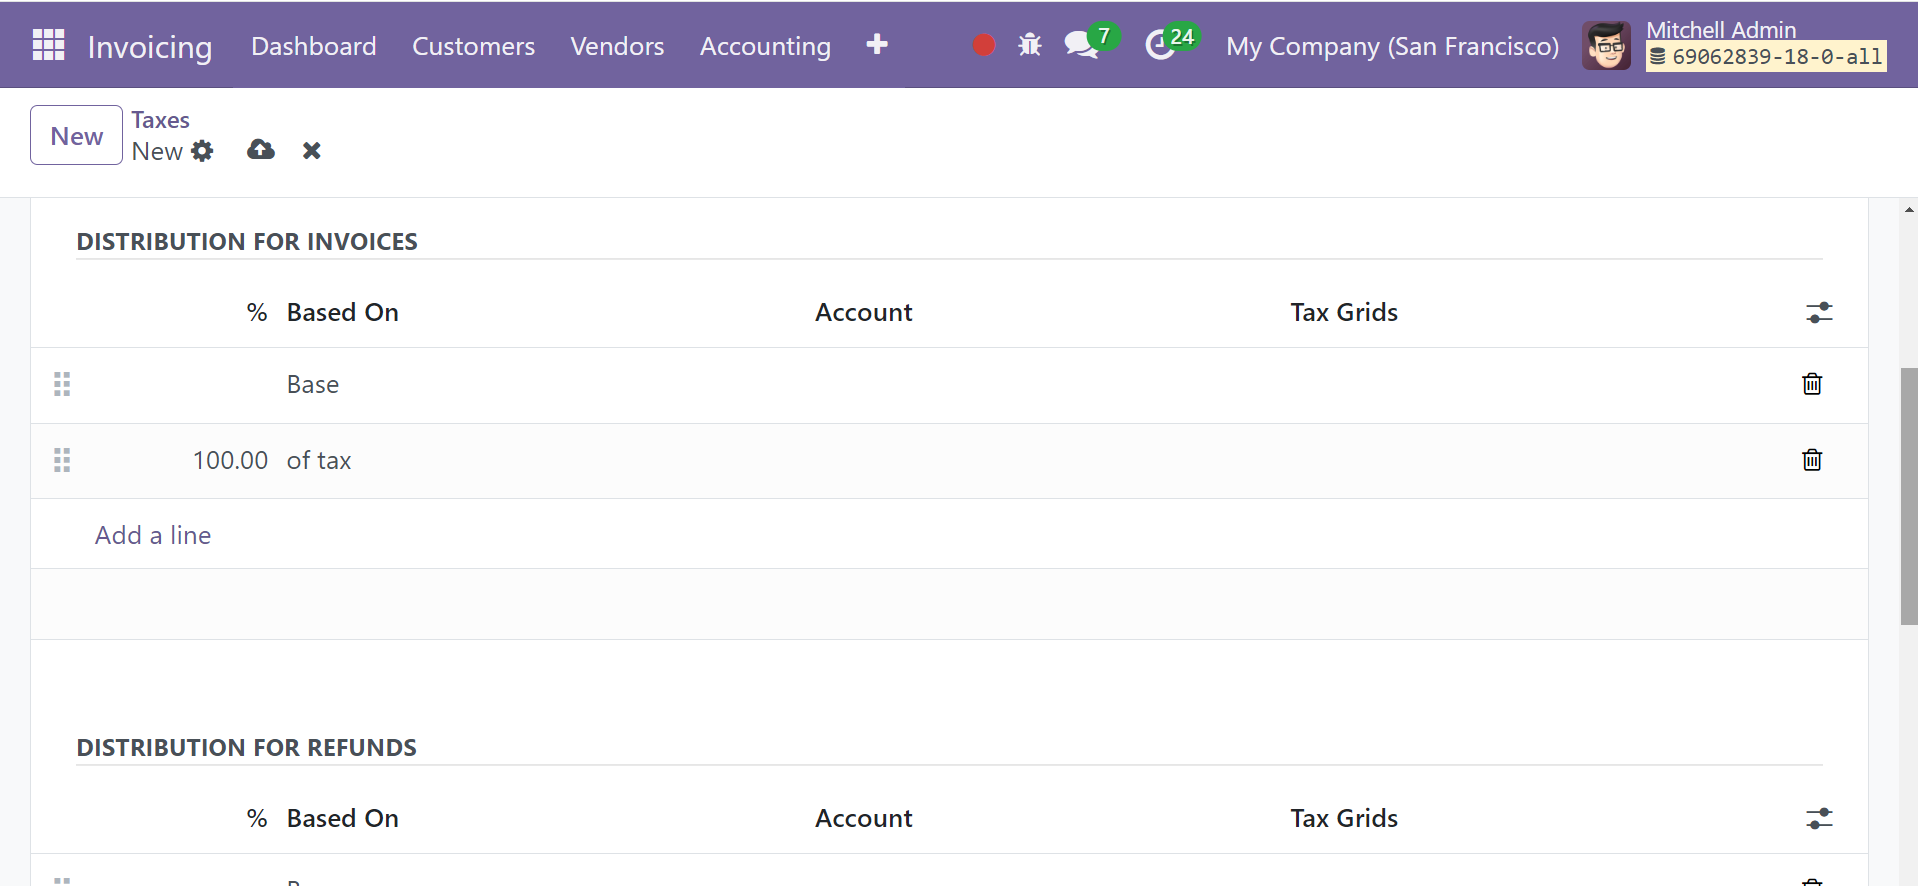1918x886 pixels.
Task: Delete the Base line in invoices
Action: (x=1812, y=384)
